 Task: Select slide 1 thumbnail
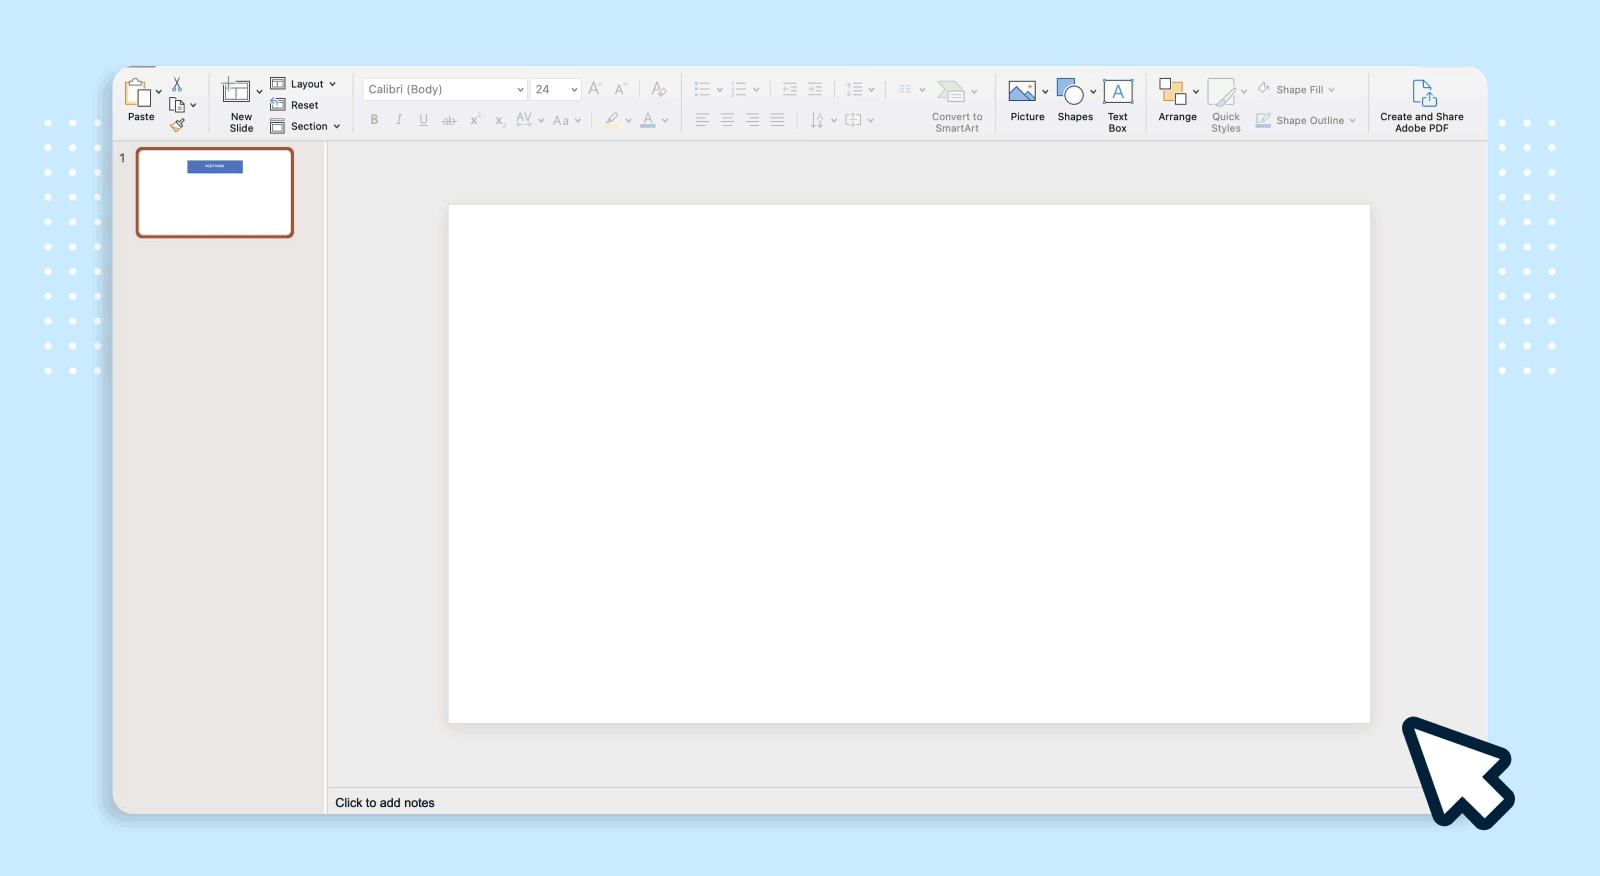pyautogui.click(x=215, y=193)
